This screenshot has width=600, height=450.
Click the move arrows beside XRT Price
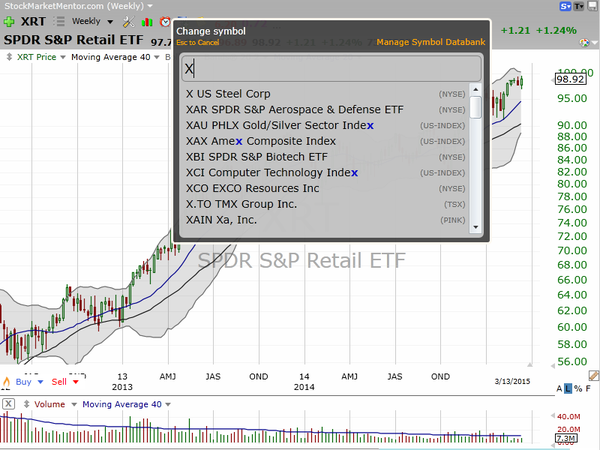[9, 57]
